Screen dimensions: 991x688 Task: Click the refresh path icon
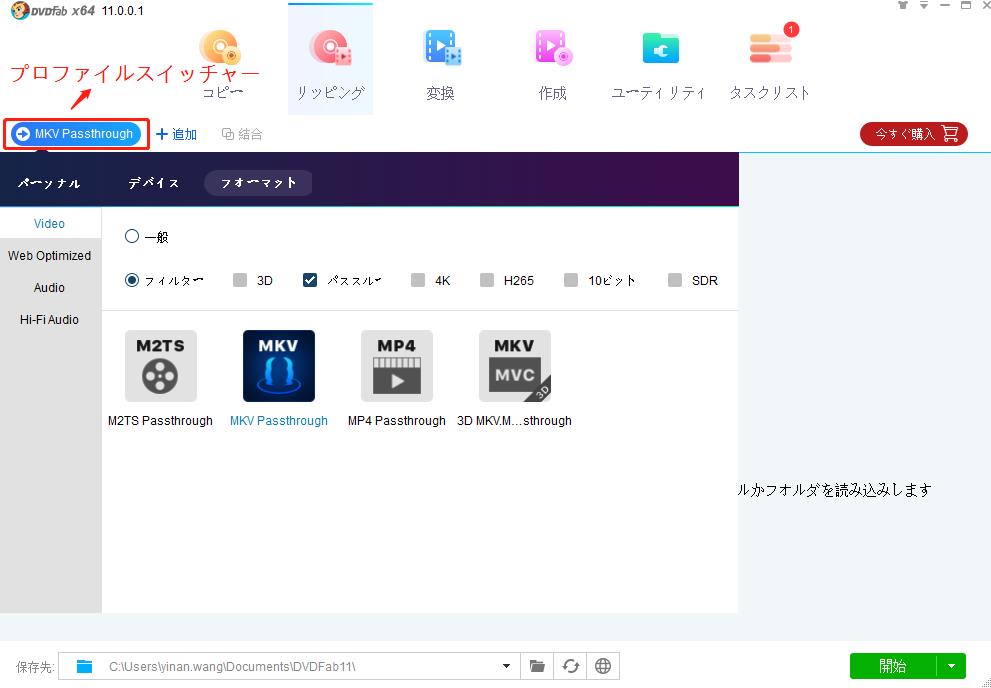[570, 666]
